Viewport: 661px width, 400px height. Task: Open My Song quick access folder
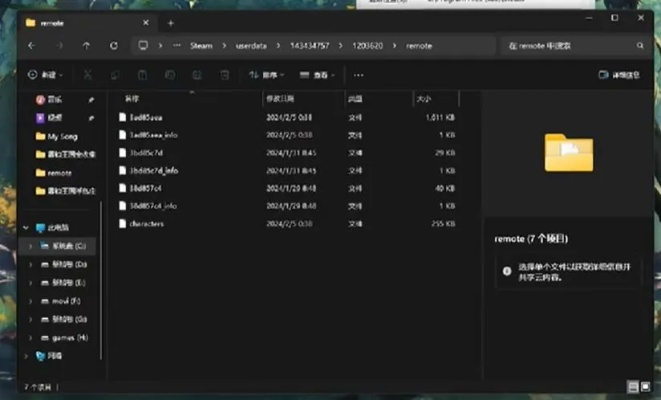(x=61, y=136)
